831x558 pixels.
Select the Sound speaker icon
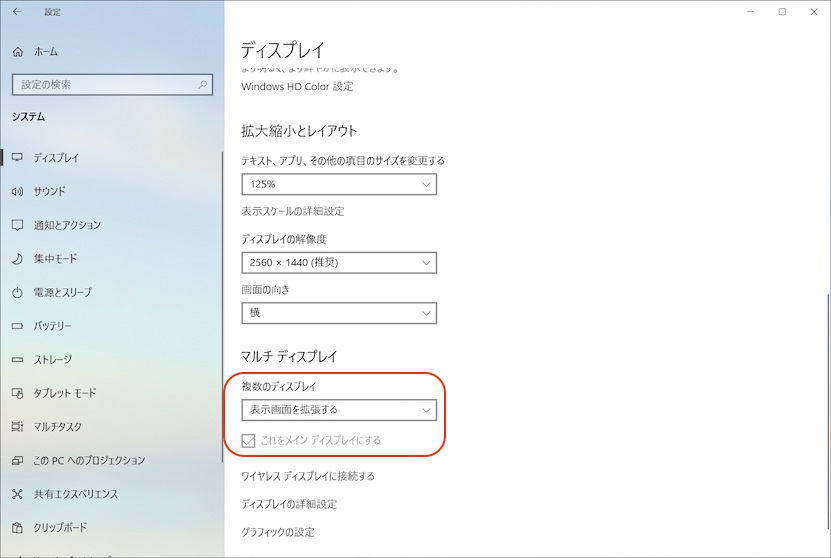tap(17, 191)
